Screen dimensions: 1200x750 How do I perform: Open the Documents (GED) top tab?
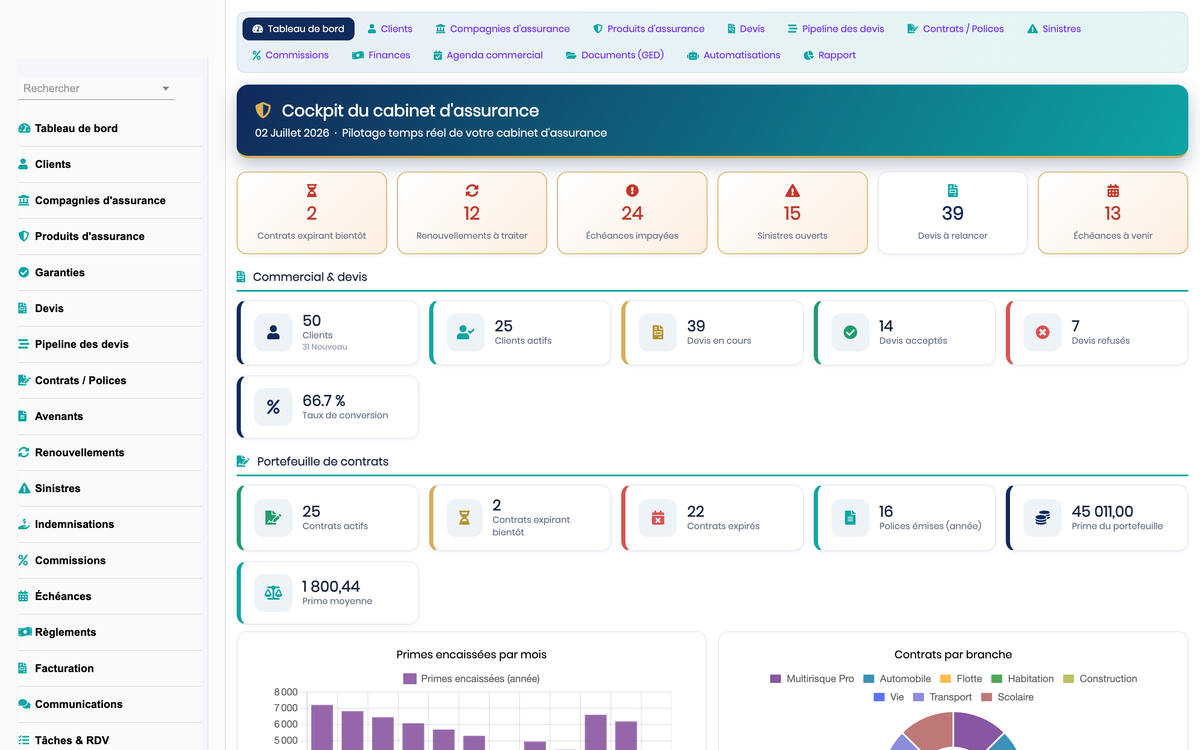pyautogui.click(x=615, y=55)
